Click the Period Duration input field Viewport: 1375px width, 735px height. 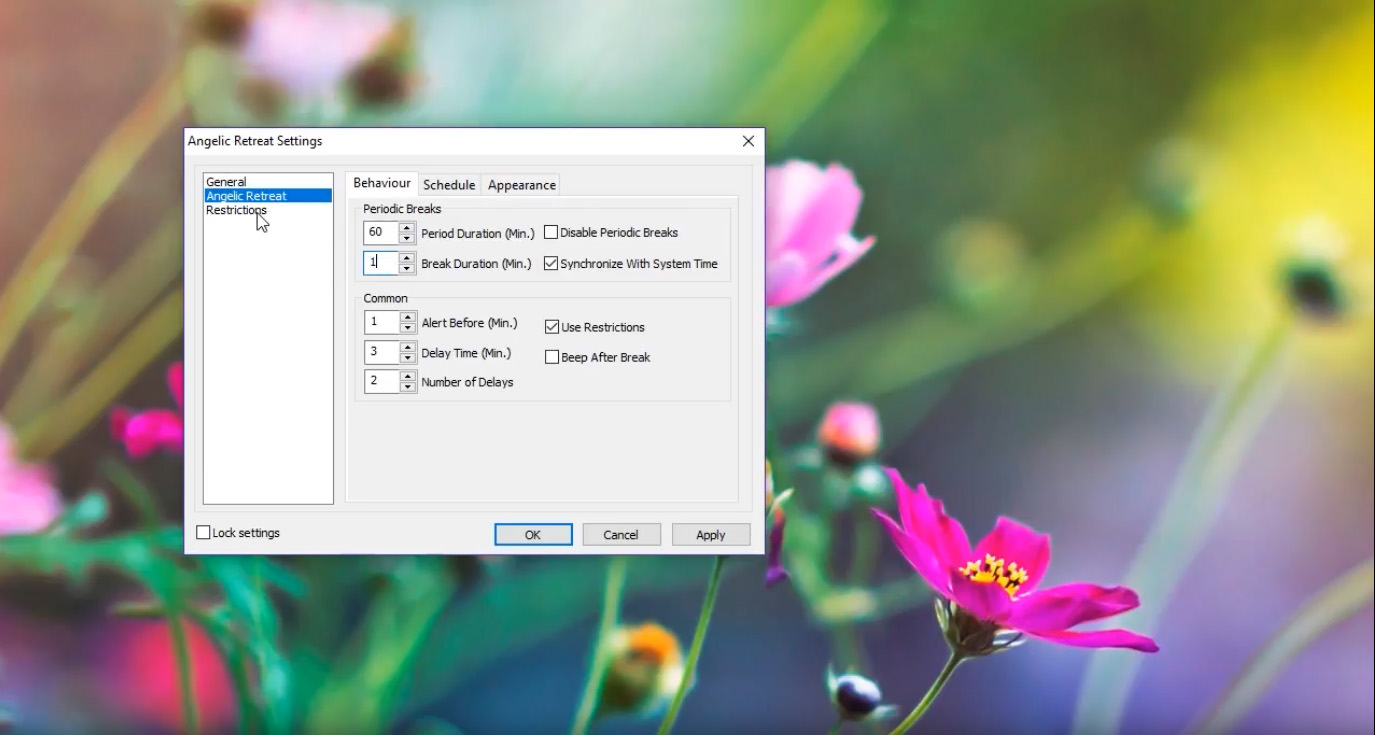[381, 233]
